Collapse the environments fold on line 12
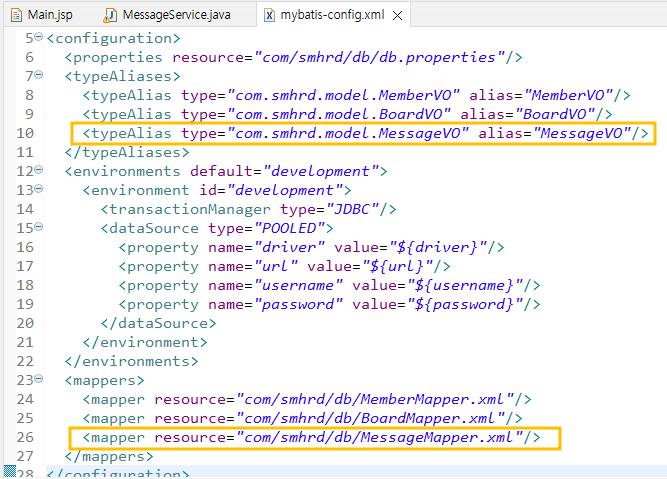The image size is (667, 479). click(x=39, y=170)
